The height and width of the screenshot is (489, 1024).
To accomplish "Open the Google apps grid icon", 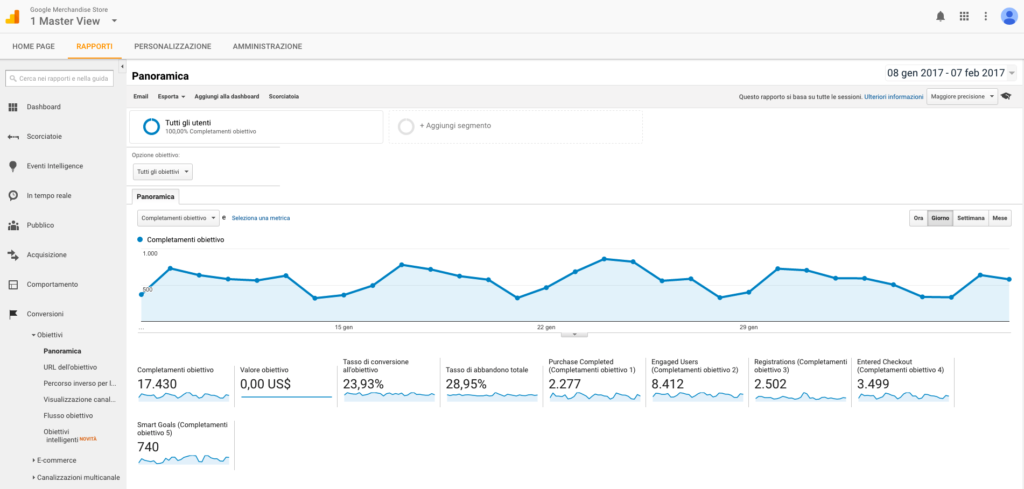I will [964, 16].
